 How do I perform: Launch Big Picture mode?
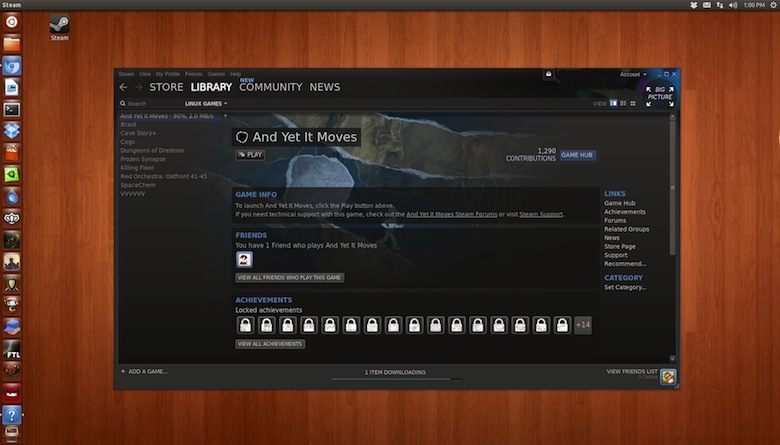pyautogui.click(x=660, y=96)
